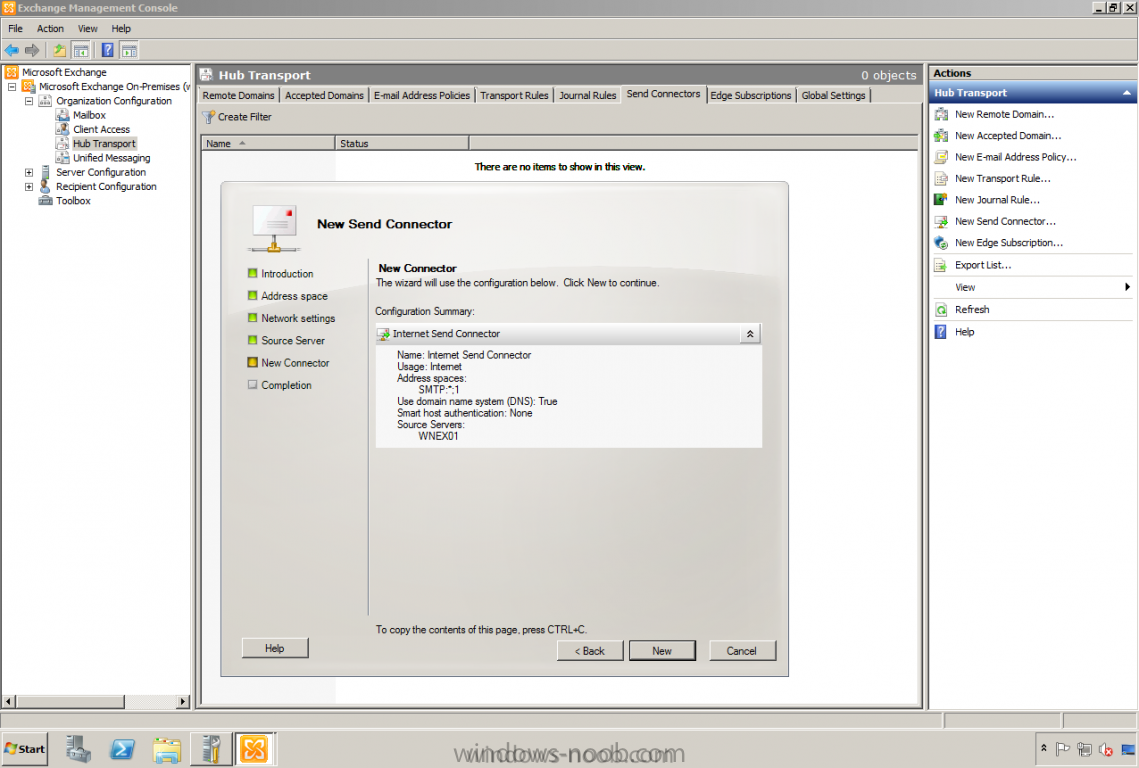Switch to the Remote Domains tab
Screen dimensions: 1139x768
(x=238, y=95)
